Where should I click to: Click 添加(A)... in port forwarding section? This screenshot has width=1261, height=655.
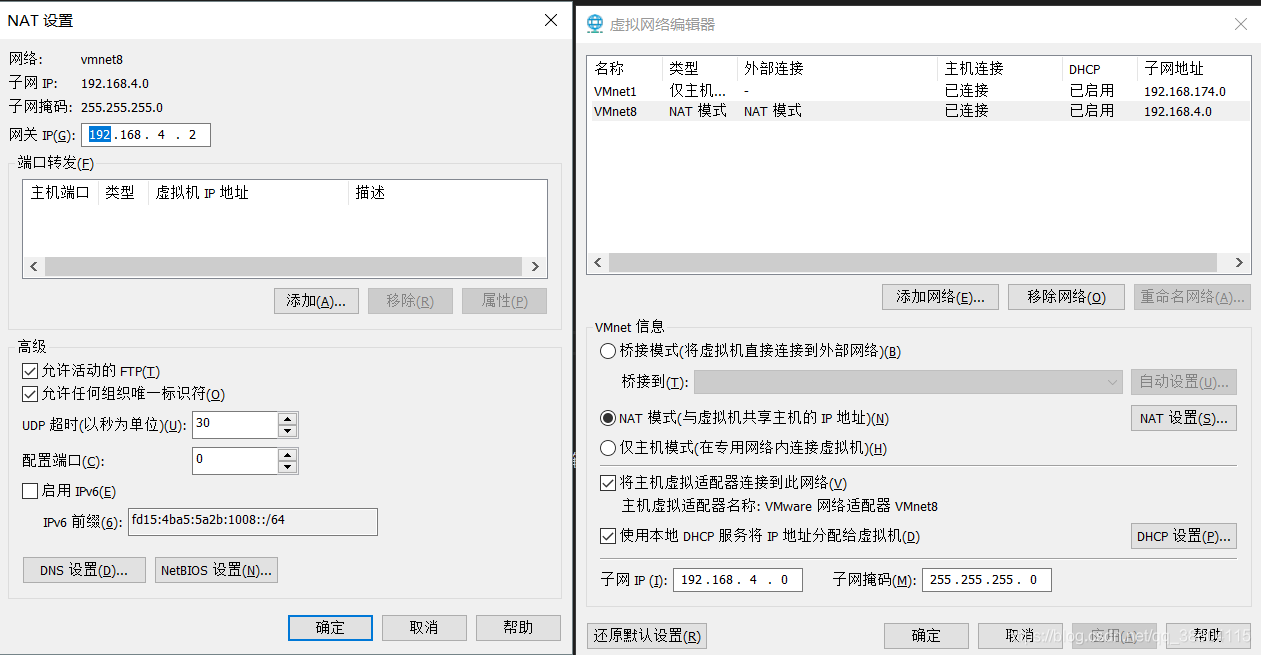(316, 301)
